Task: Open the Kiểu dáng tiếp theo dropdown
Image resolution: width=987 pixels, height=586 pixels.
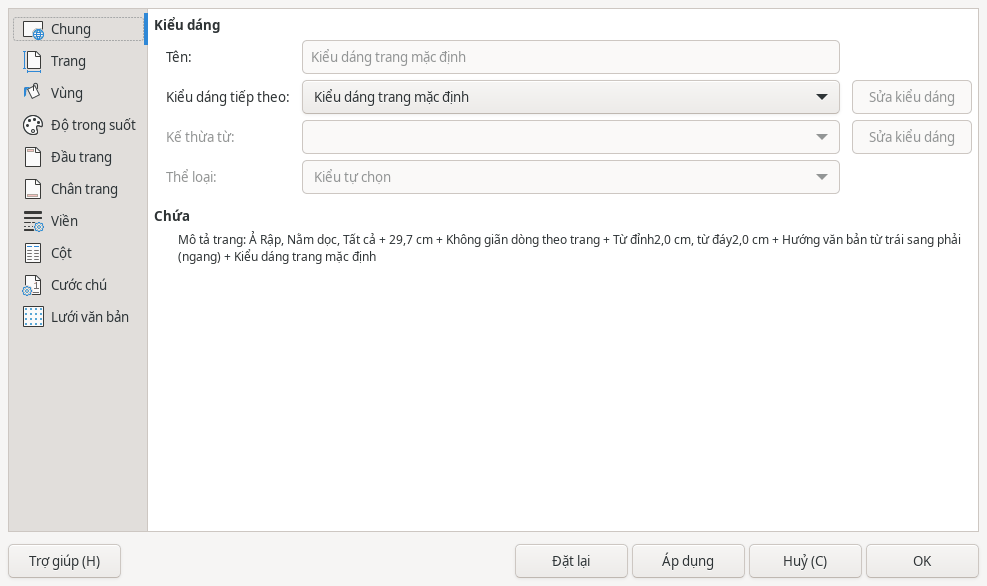Action: click(570, 97)
